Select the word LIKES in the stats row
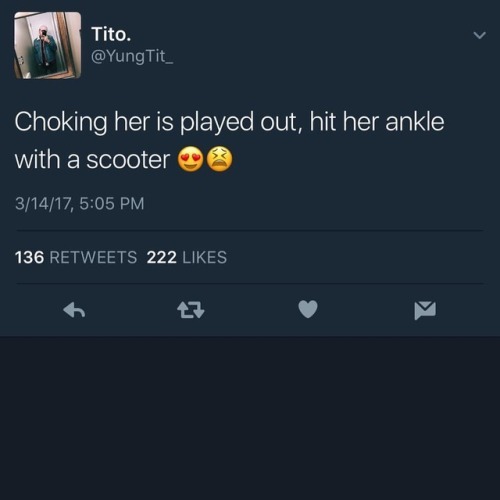Viewport: 500px width, 500px height. pyautogui.click(x=205, y=257)
